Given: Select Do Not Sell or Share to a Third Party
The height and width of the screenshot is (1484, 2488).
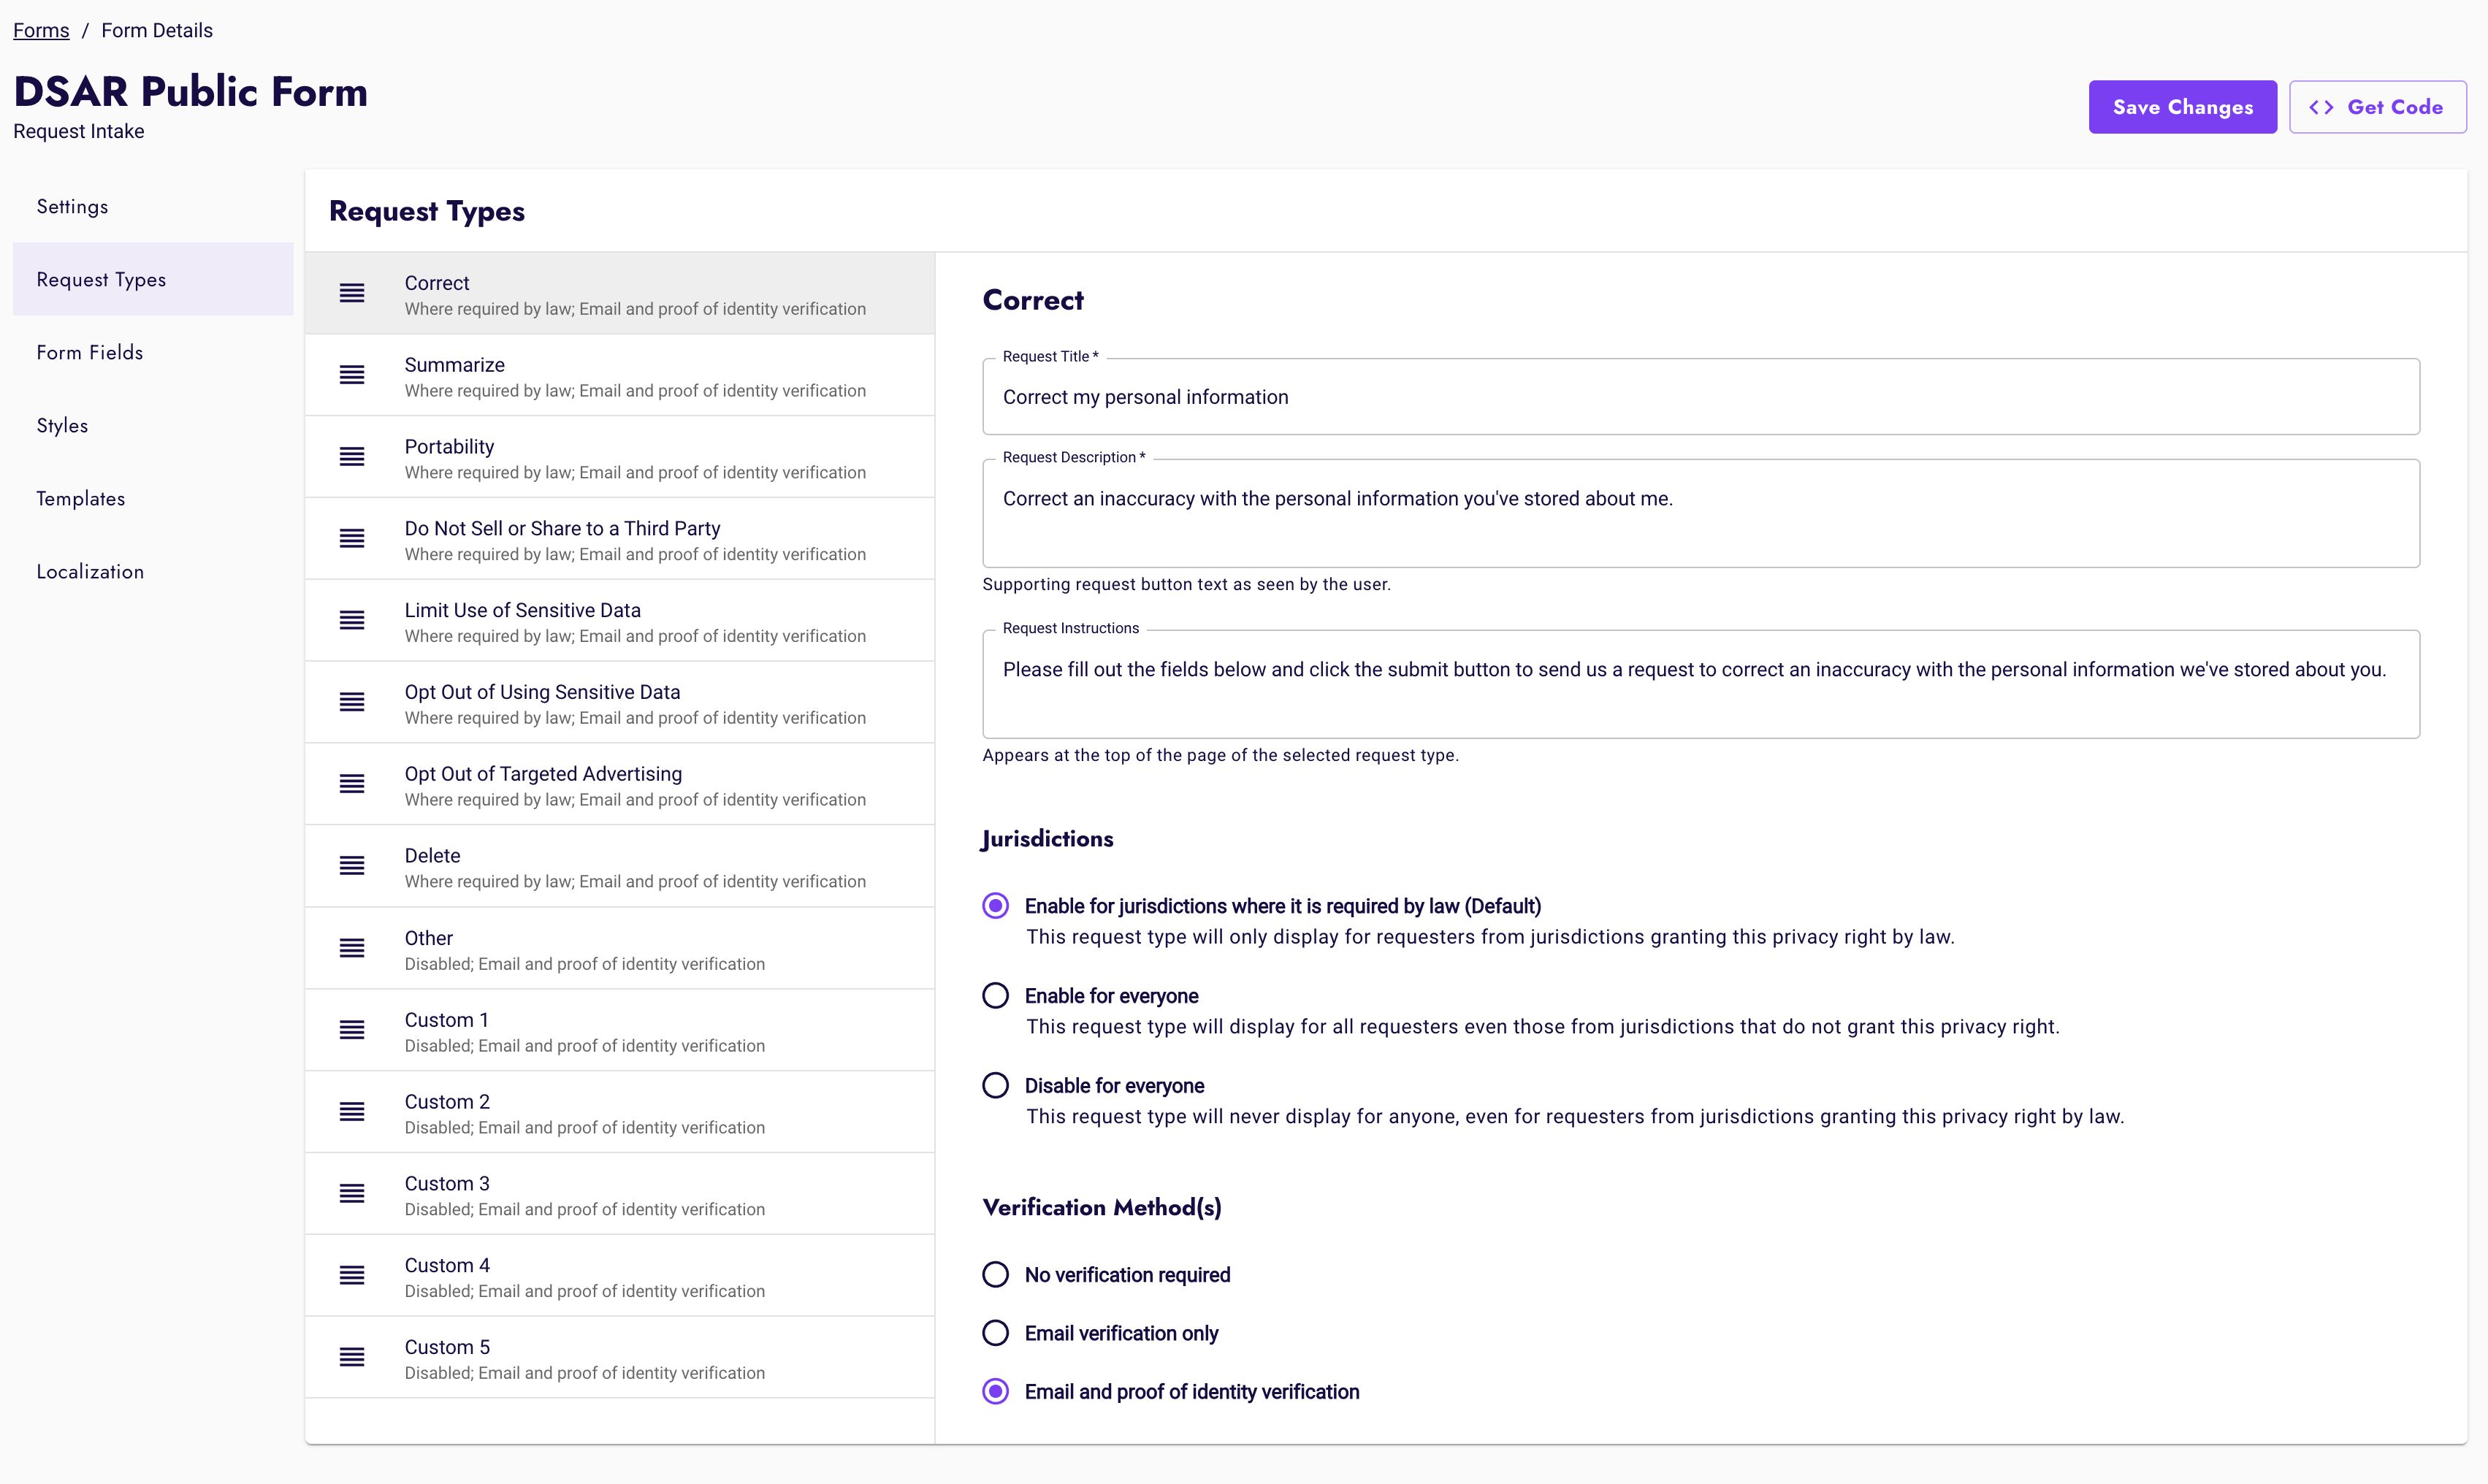Looking at the screenshot, I should [x=620, y=540].
